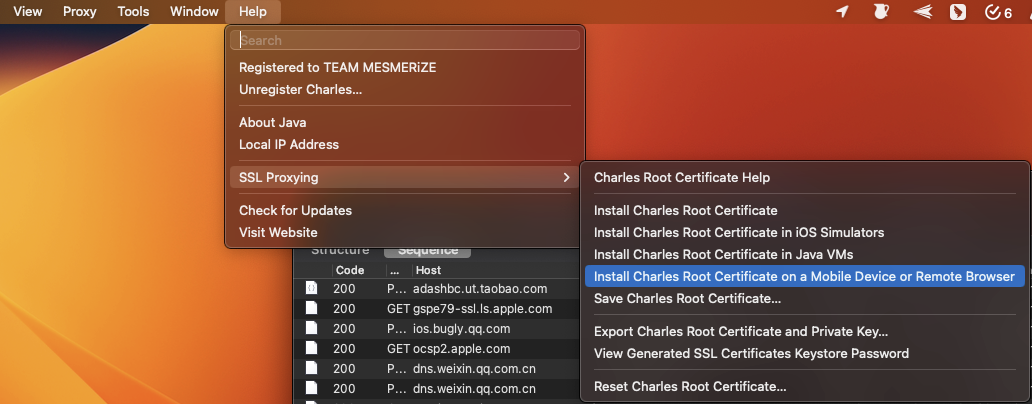
Task: Open the Charles jug icon in menu bar
Action: click(x=880, y=12)
